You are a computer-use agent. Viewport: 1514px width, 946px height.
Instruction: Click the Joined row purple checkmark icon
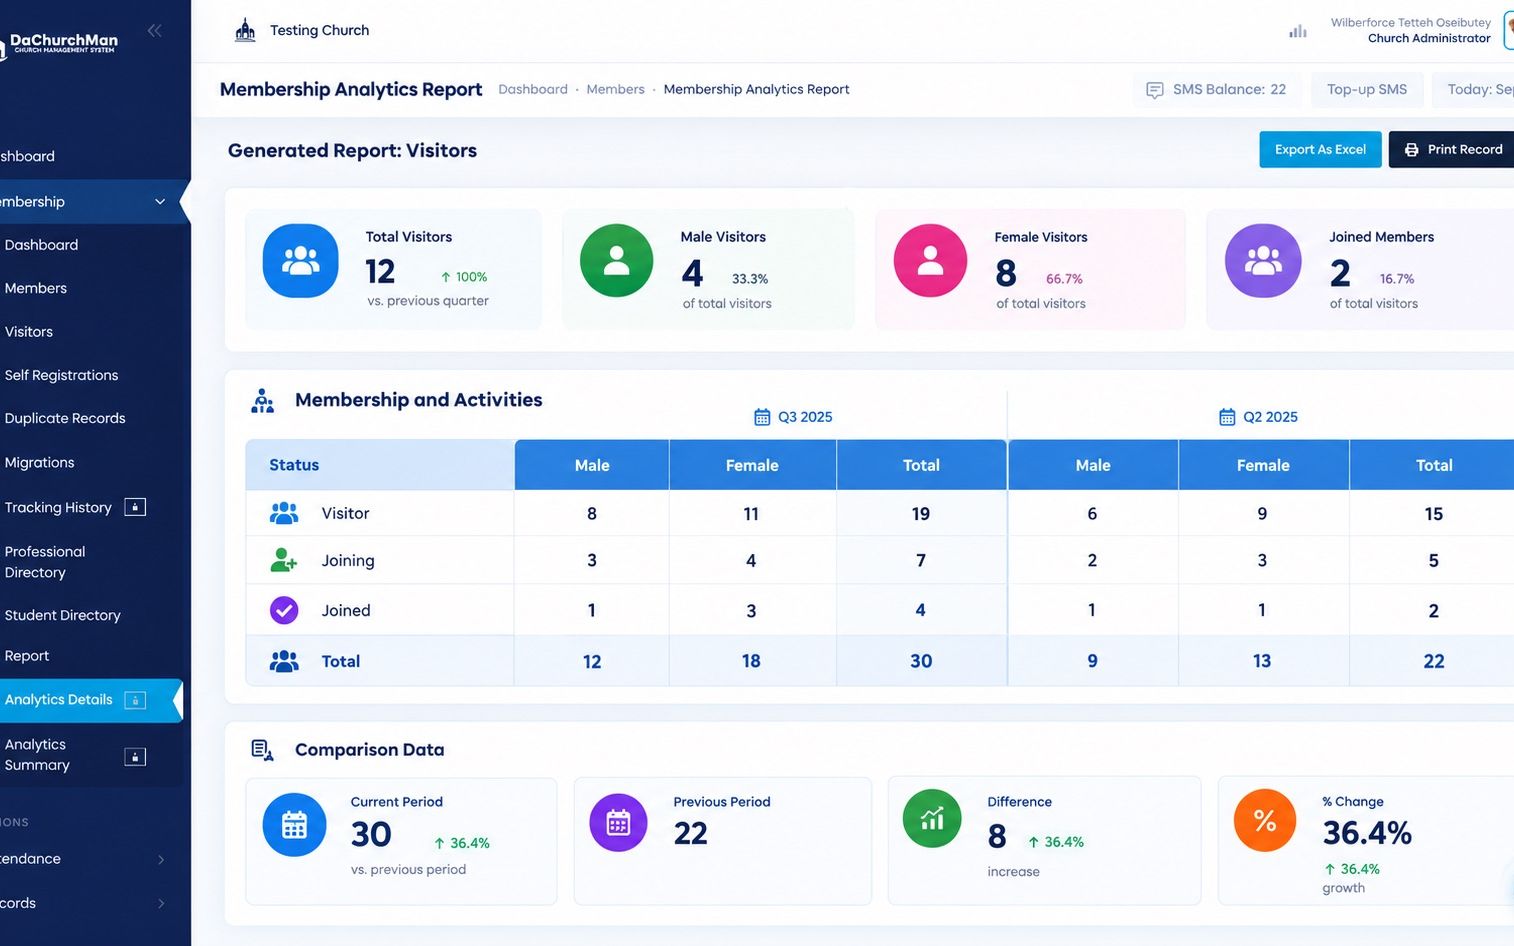click(x=284, y=610)
